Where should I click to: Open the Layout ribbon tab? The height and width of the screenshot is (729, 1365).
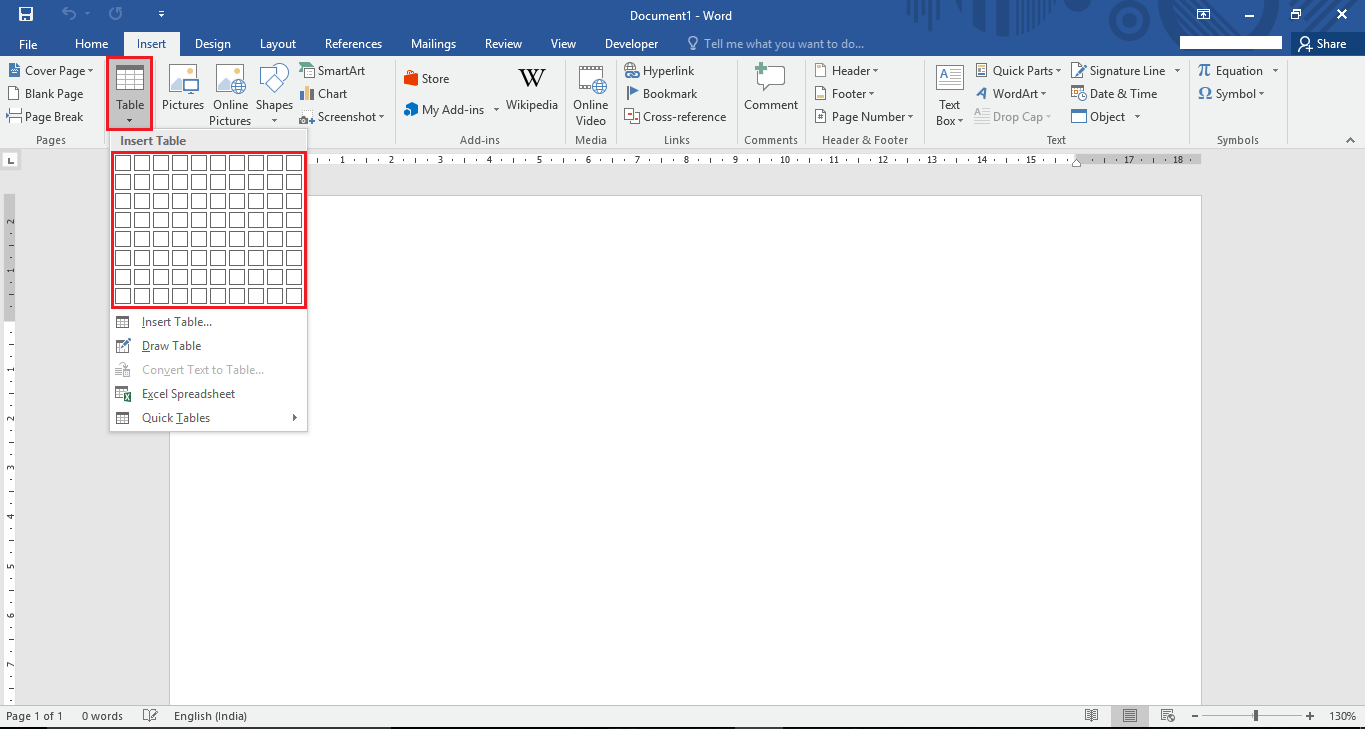point(278,44)
